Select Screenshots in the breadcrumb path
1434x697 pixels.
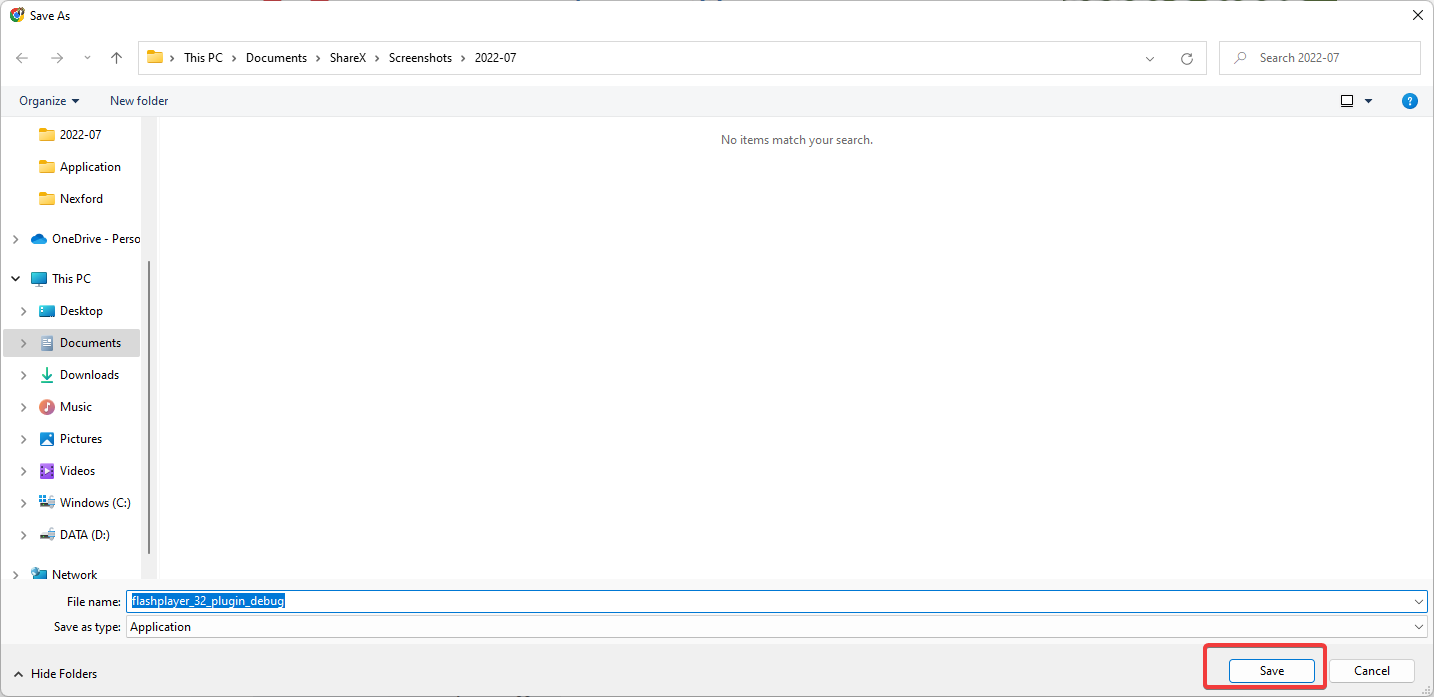420,58
